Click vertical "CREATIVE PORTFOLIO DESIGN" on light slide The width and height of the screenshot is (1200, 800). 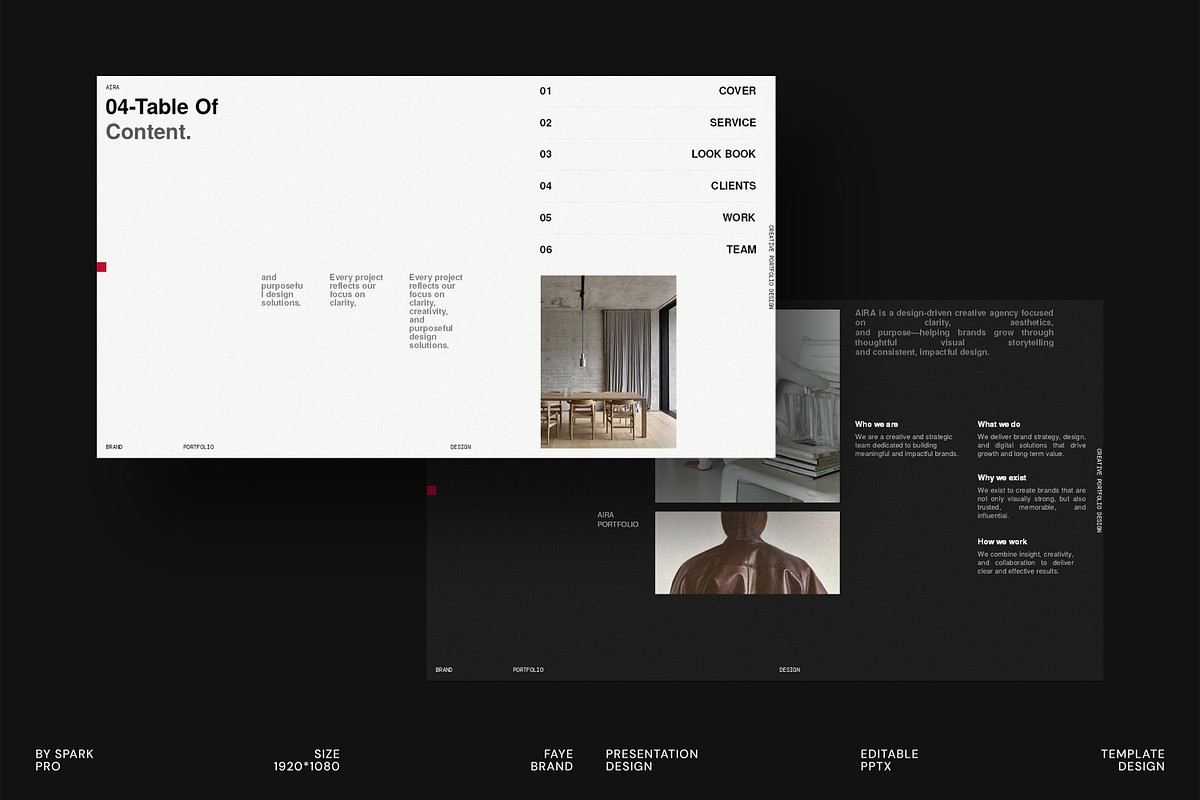coord(771,267)
